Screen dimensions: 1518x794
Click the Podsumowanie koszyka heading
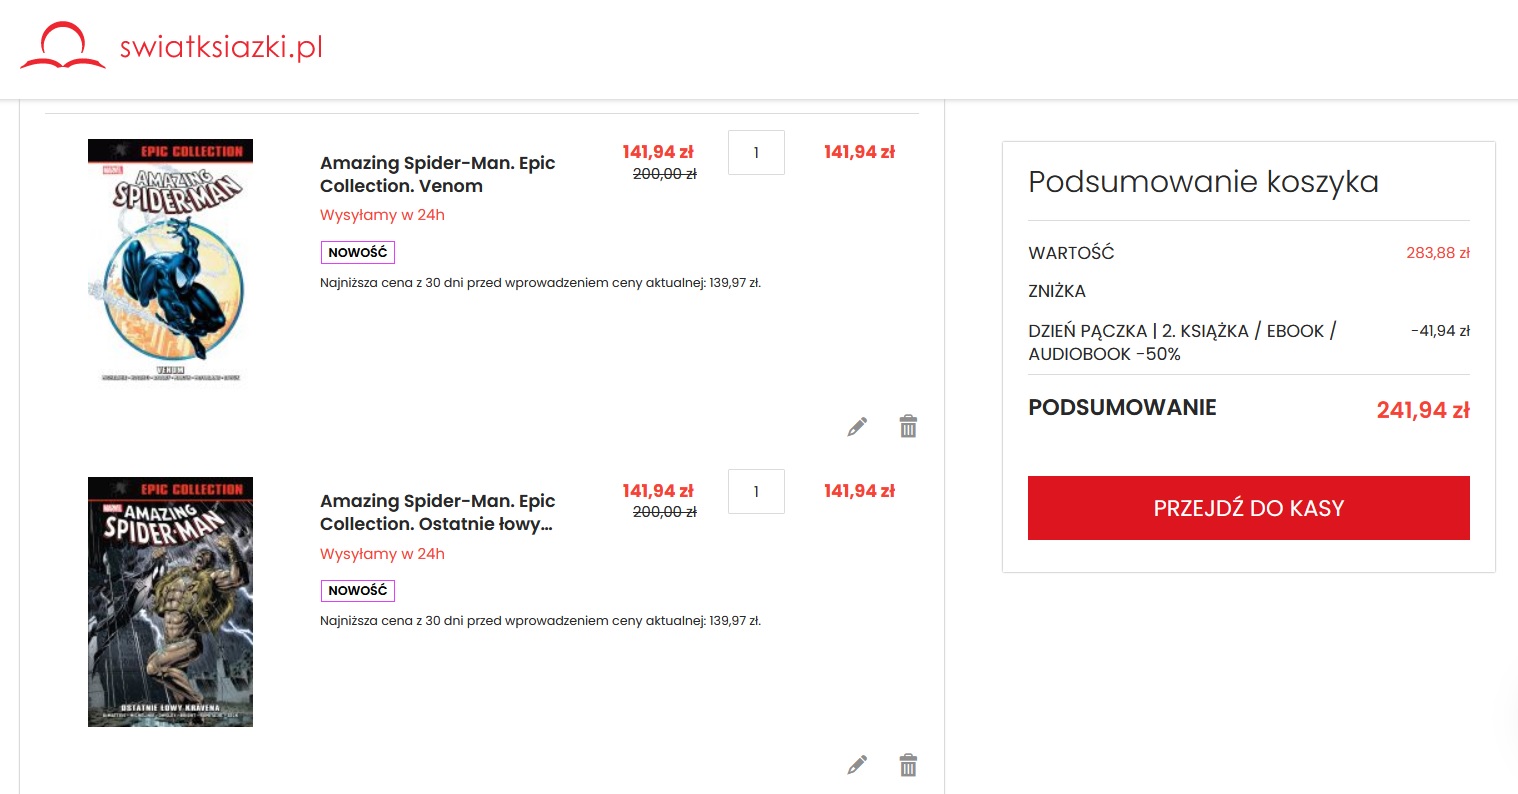(x=1203, y=182)
